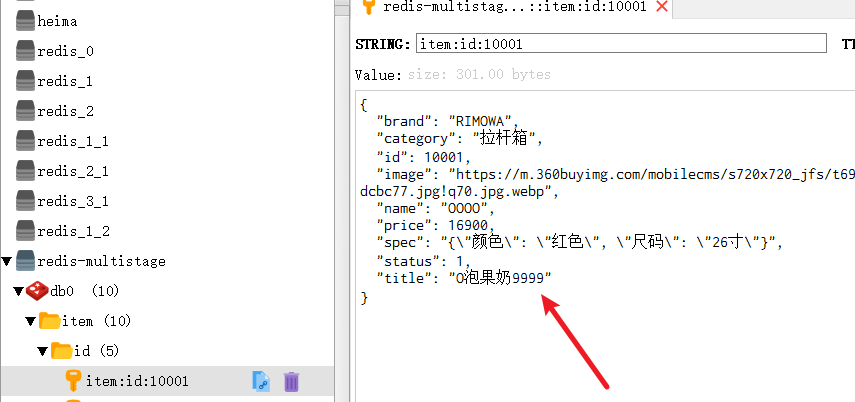
Task: Click inside the JSON value text area
Action: click(600, 340)
